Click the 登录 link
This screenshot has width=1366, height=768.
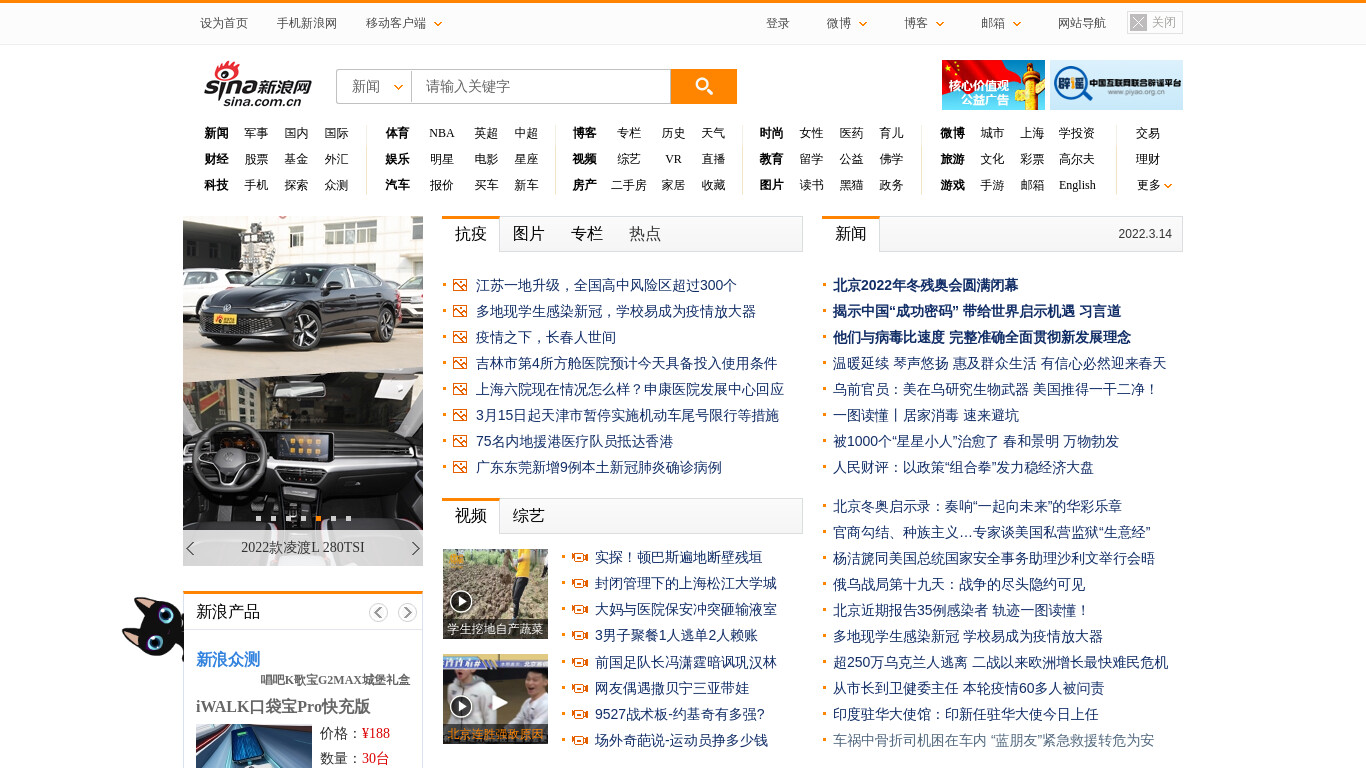(x=778, y=23)
